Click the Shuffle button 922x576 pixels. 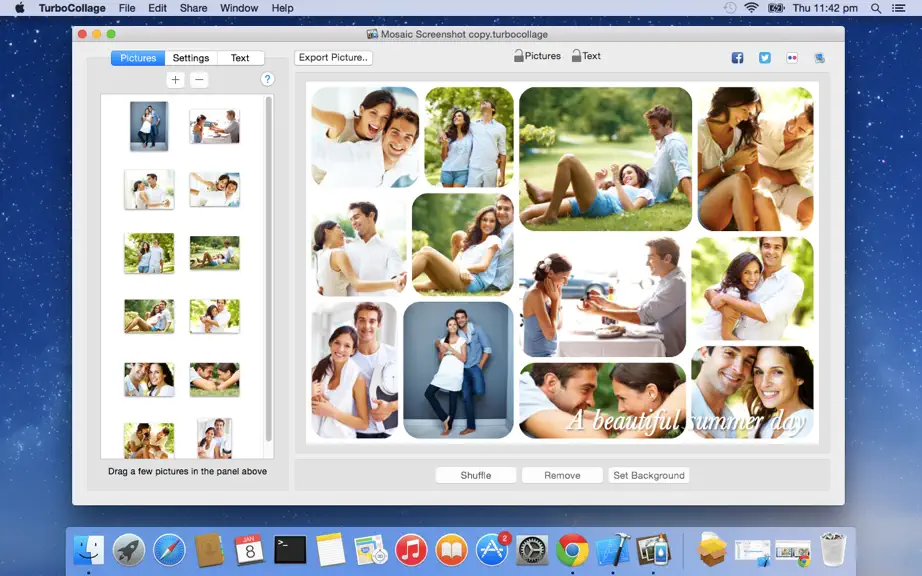pyautogui.click(x=476, y=475)
